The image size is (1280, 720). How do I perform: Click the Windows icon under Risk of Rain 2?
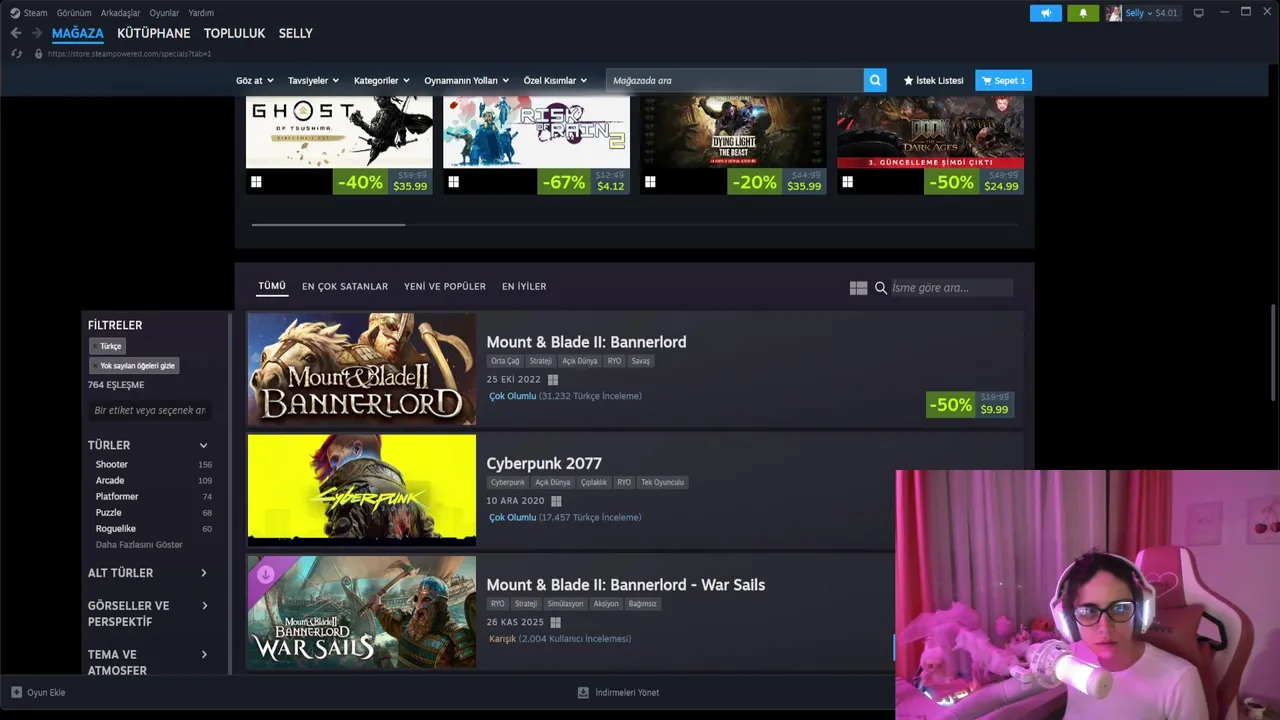point(453,182)
